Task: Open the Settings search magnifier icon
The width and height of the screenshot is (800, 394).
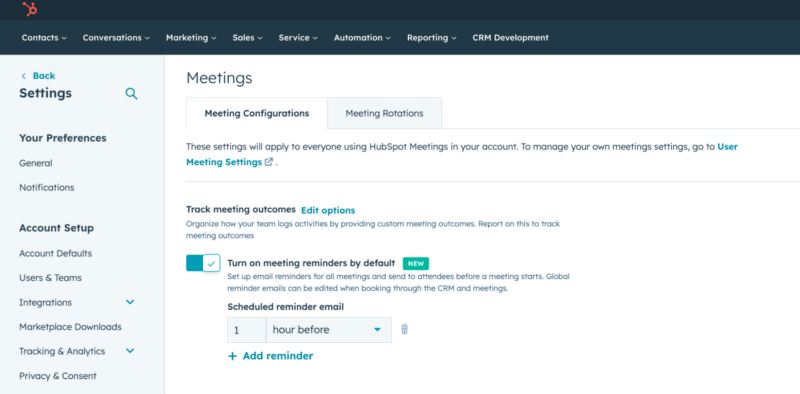Action: [132, 94]
